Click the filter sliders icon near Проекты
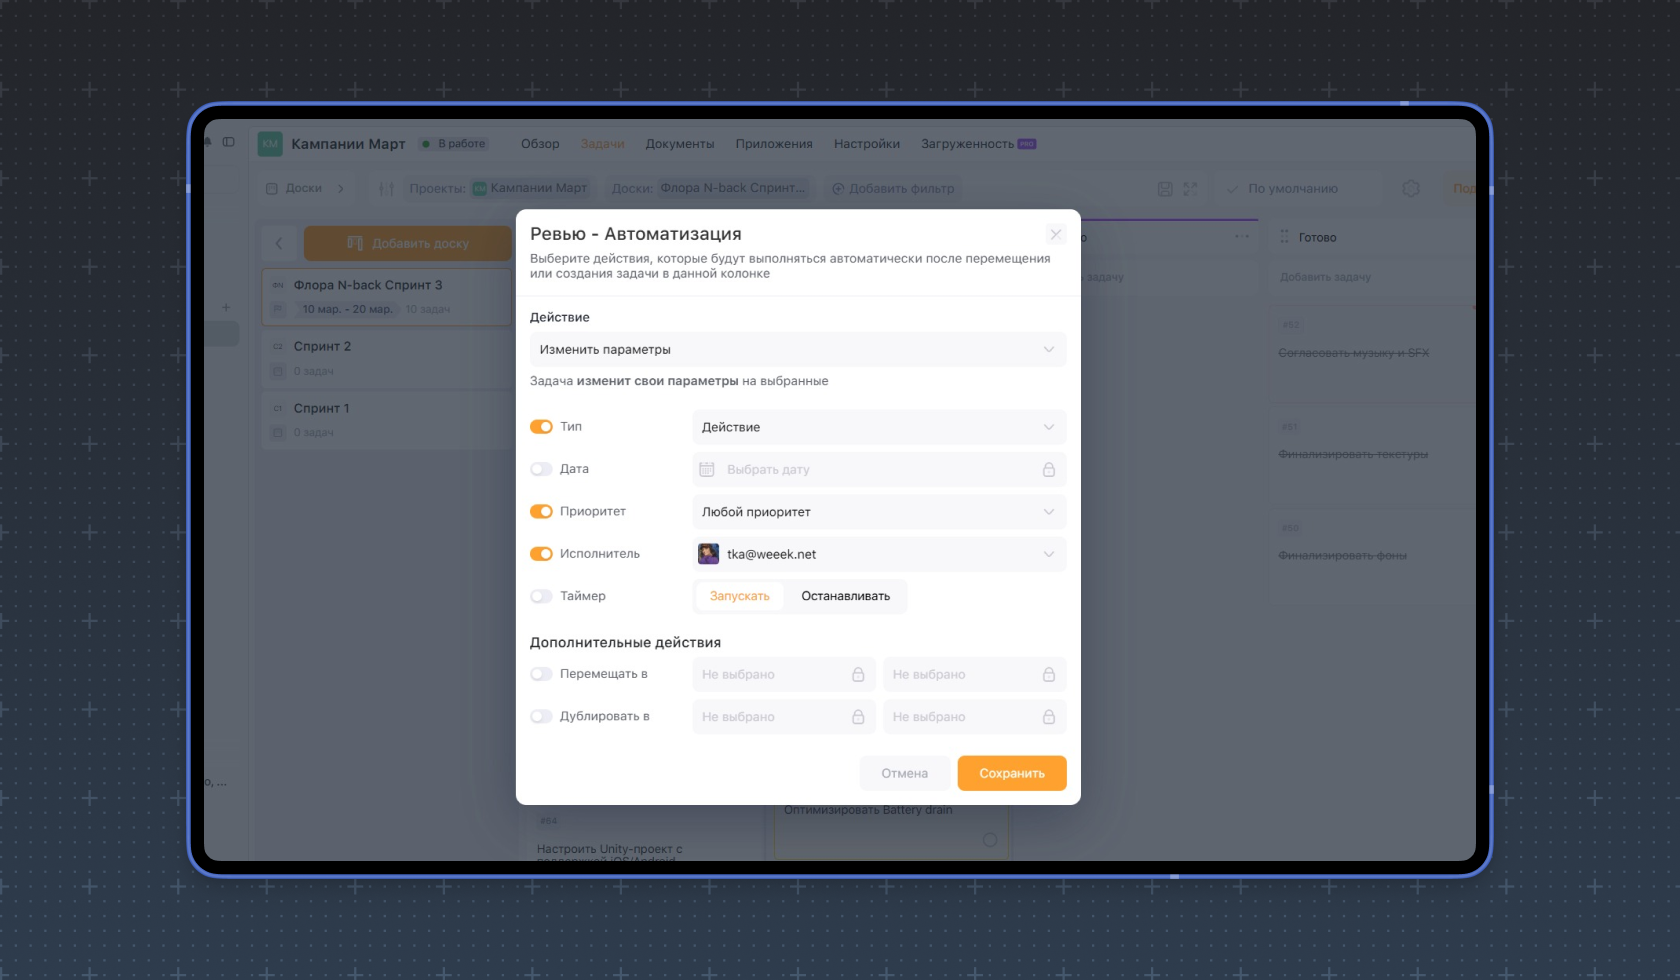The height and width of the screenshot is (980, 1680). coord(387,188)
